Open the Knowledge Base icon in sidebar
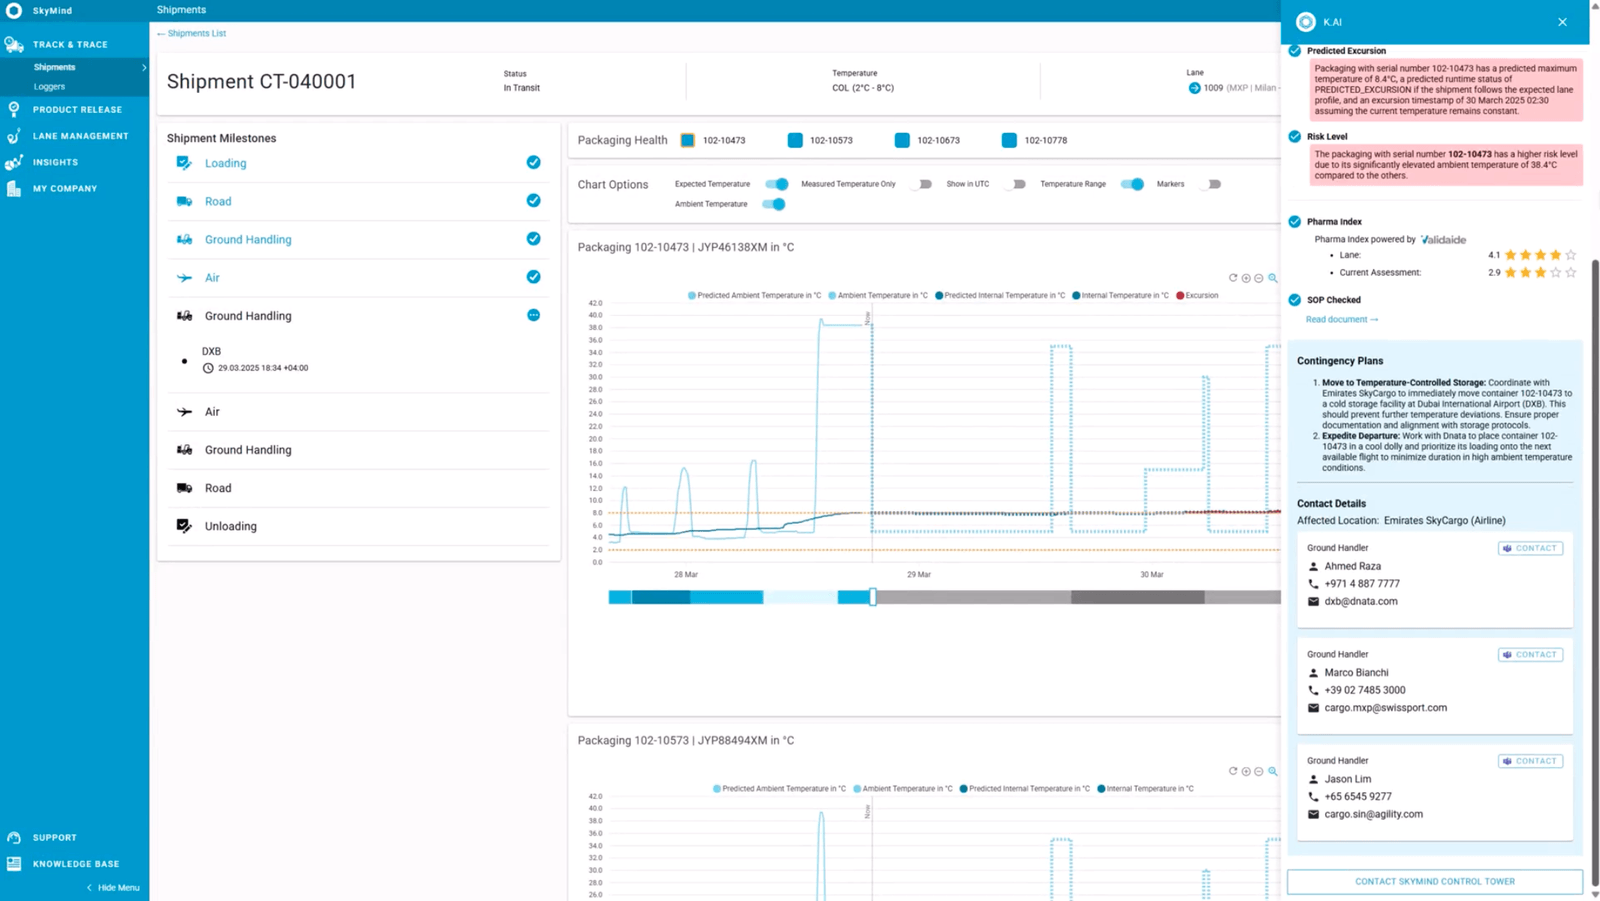Screen dimensions: 1600x901 pos(14,864)
